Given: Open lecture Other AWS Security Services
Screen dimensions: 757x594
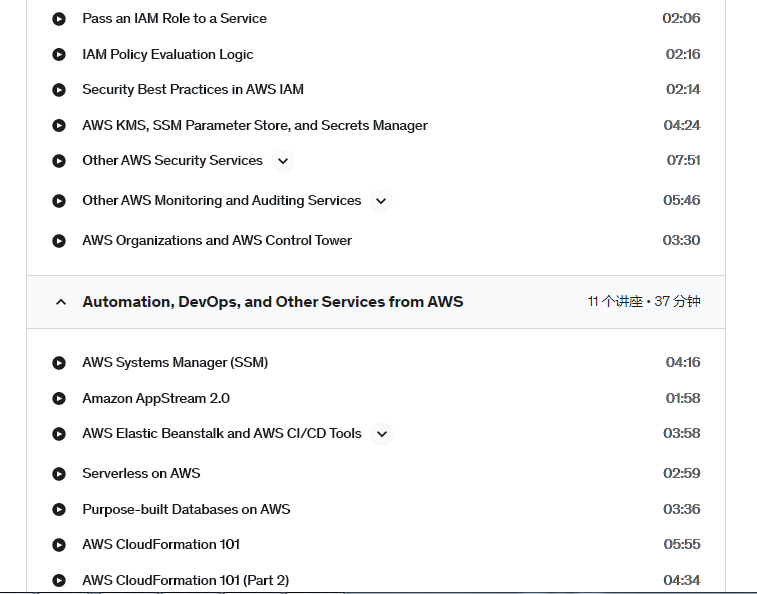Looking at the screenshot, I should pos(172,160).
